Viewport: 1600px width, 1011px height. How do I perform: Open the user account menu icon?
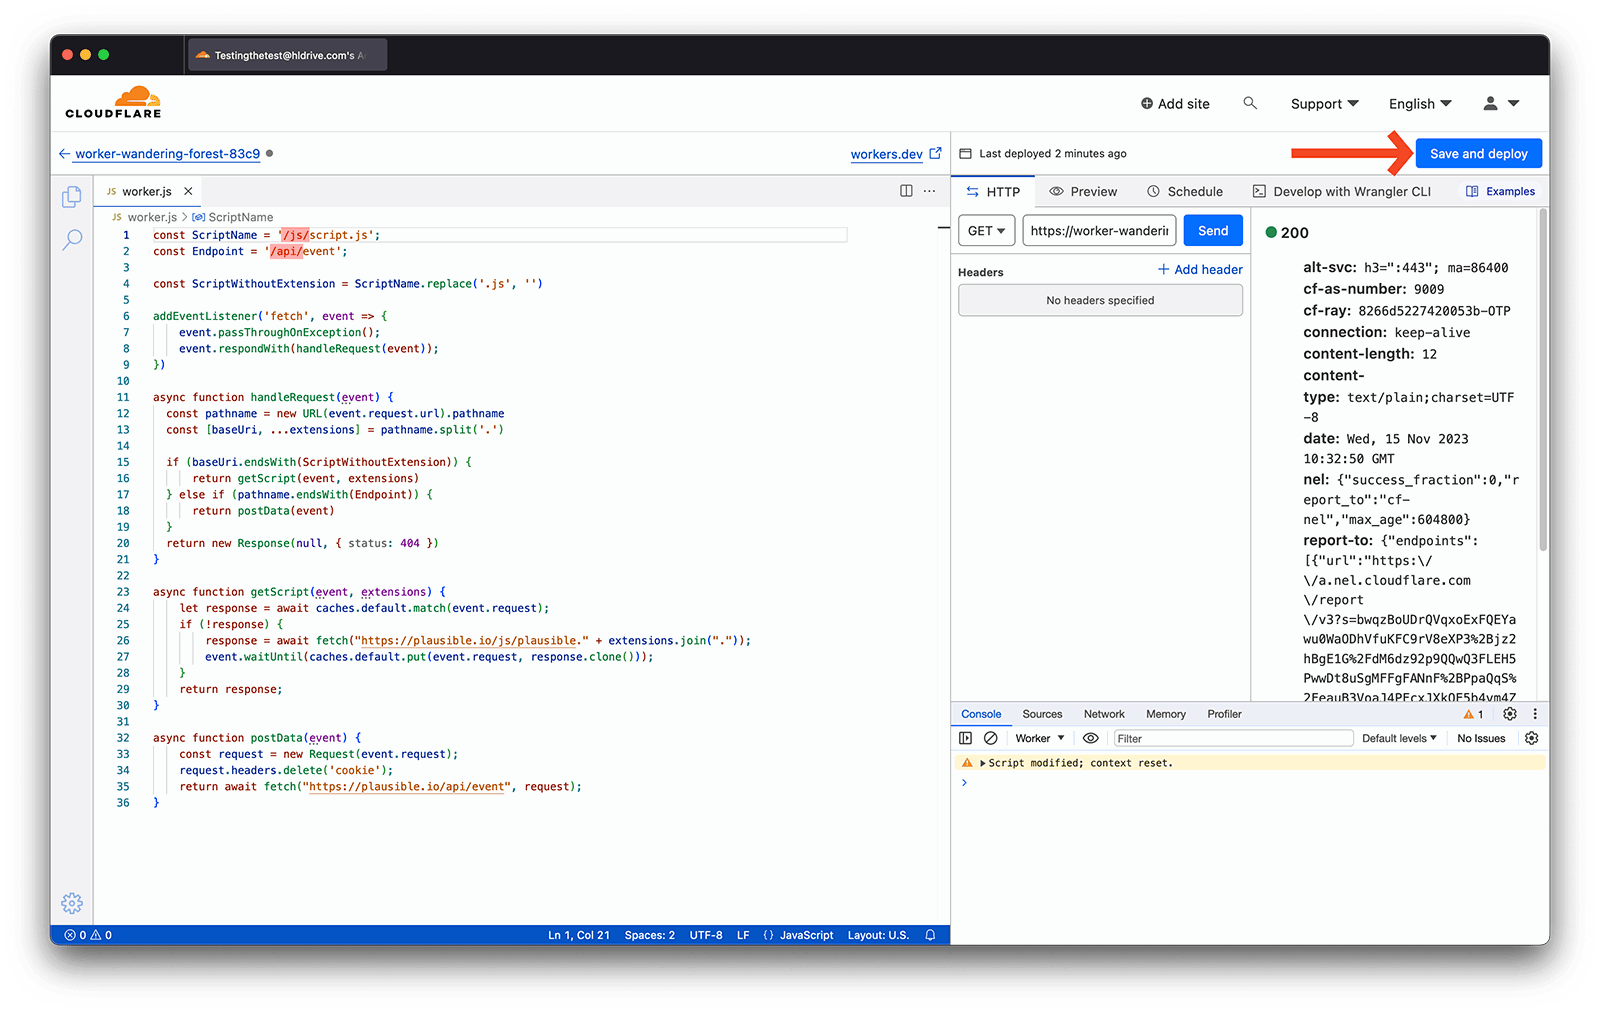click(x=1501, y=103)
